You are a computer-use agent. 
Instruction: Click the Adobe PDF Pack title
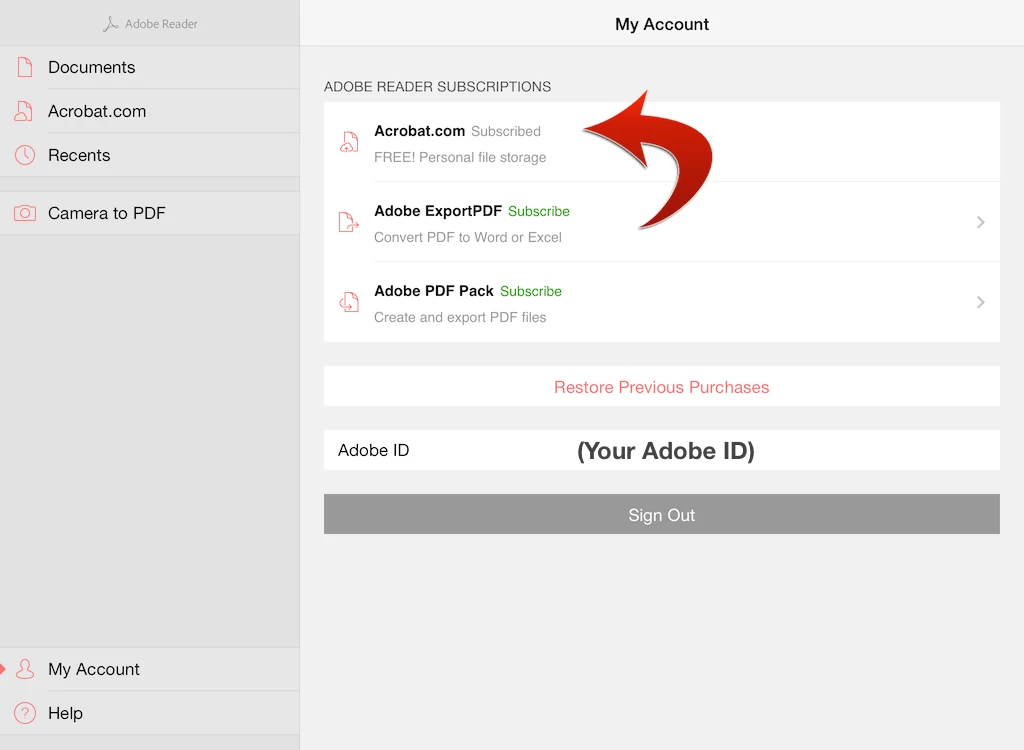pos(434,291)
